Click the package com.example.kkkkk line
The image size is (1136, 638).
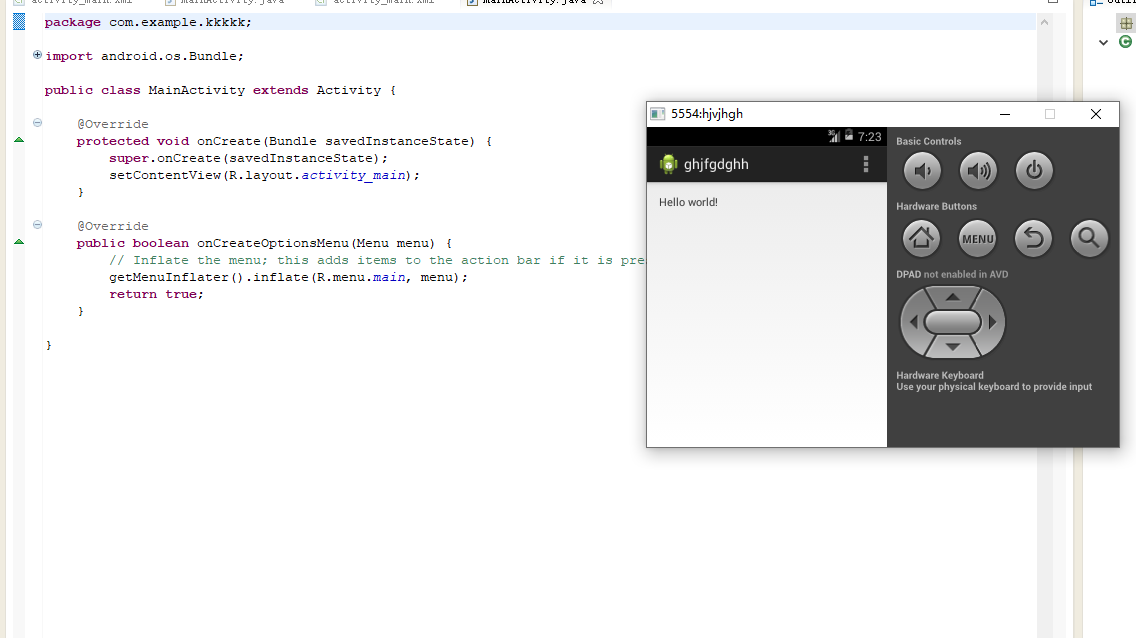pos(149,22)
